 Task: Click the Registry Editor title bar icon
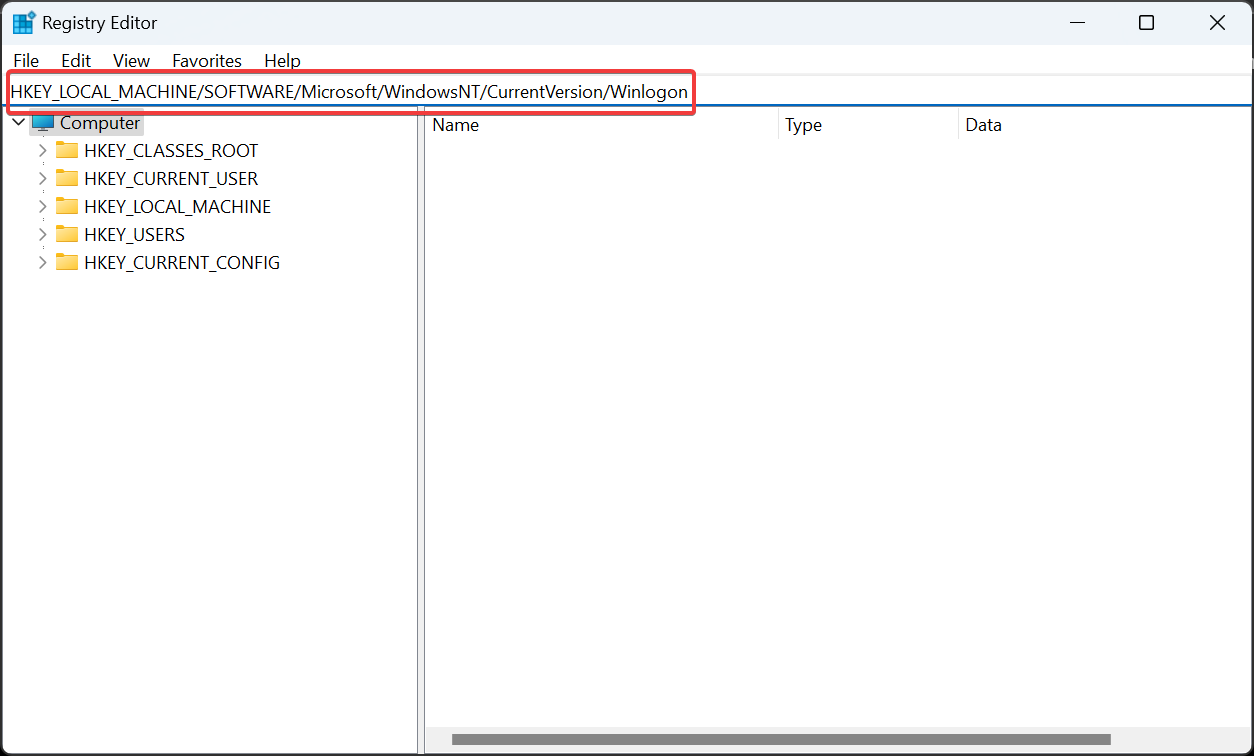tap(23, 23)
